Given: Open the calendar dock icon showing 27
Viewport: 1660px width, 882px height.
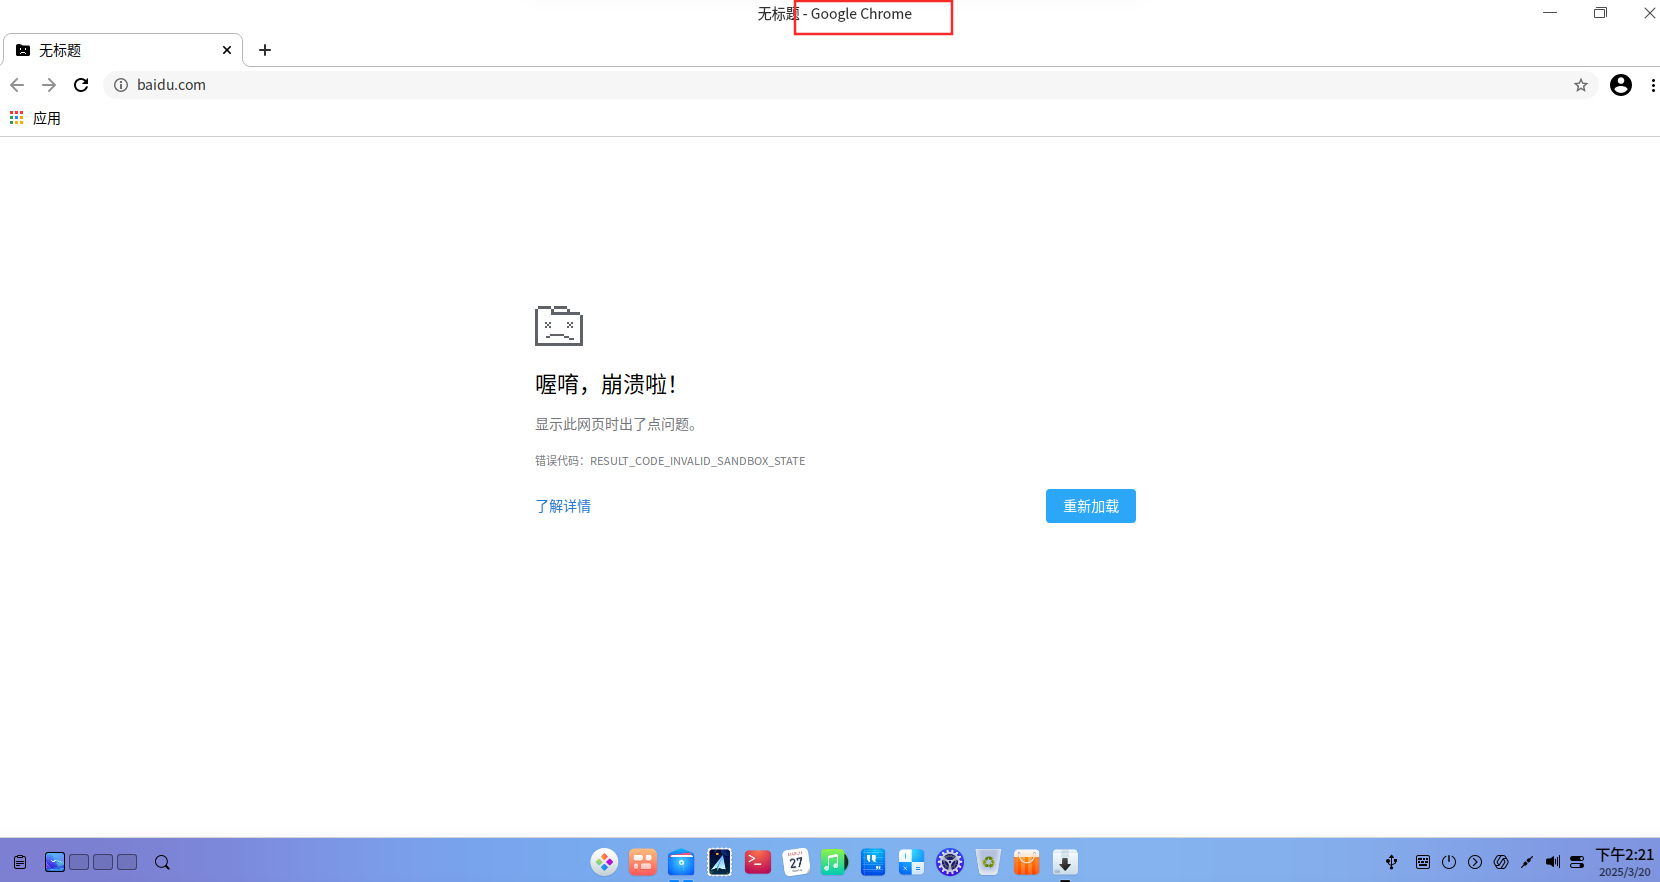Looking at the screenshot, I should click(796, 862).
